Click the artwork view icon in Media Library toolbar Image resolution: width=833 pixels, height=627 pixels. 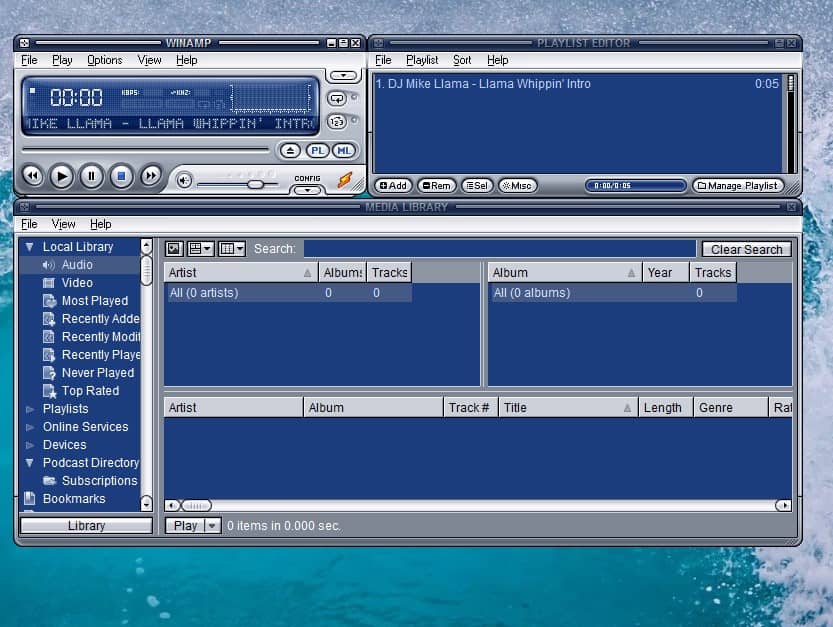173,248
